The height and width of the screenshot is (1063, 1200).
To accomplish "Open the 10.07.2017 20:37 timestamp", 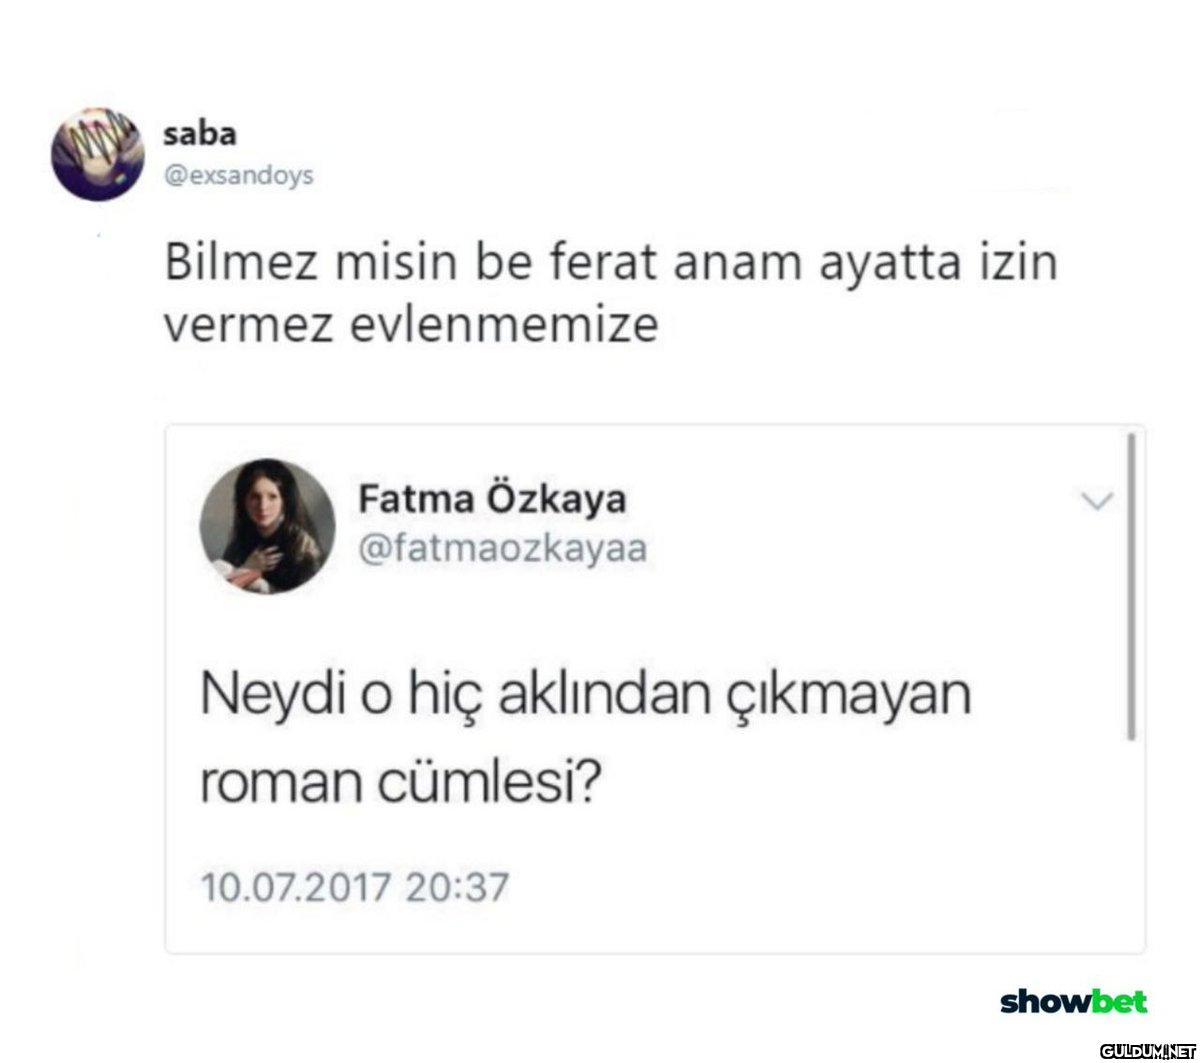I will coord(356,886).
